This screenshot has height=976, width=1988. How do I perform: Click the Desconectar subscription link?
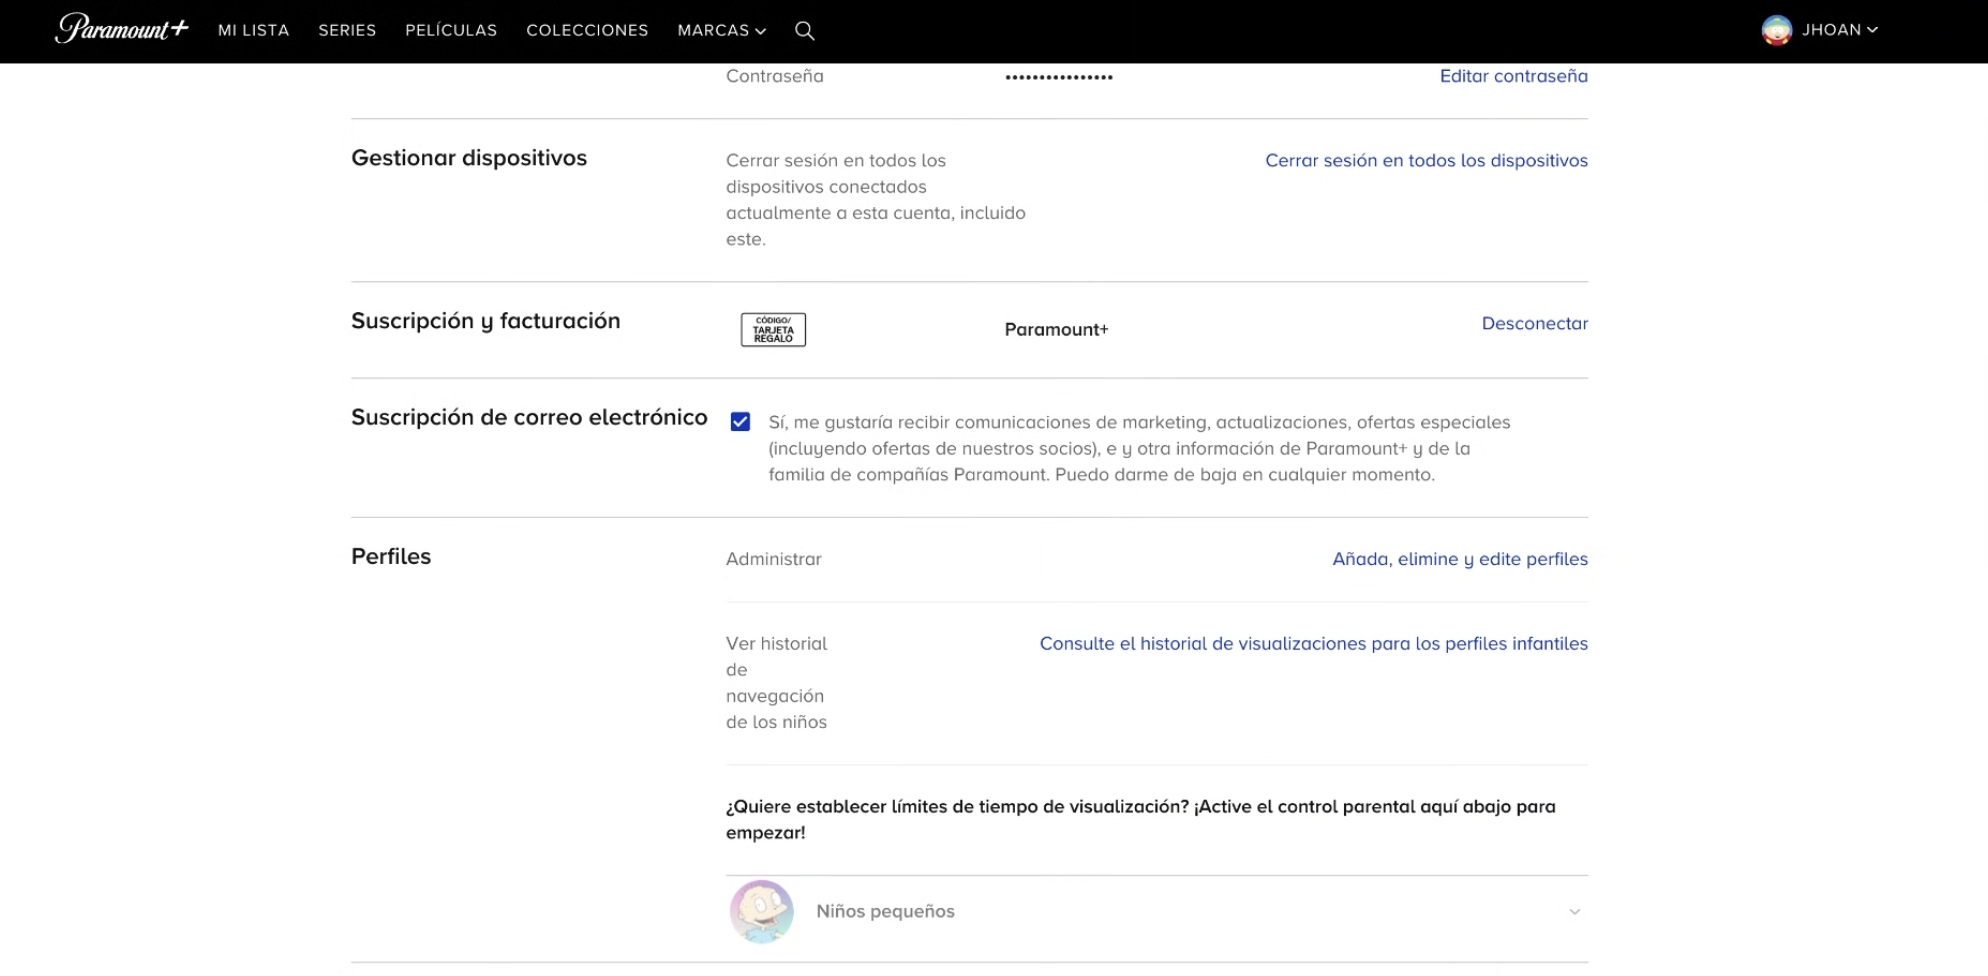[x=1534, y=324]
